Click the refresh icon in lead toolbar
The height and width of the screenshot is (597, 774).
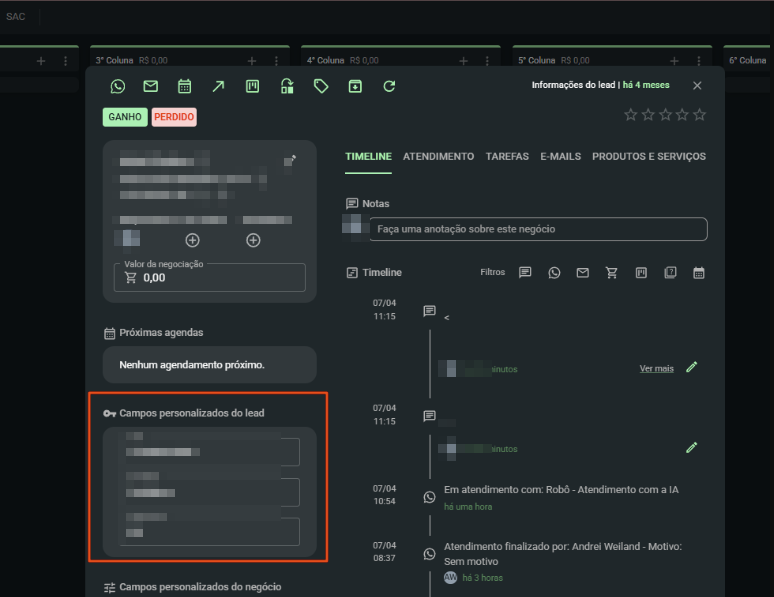(389, 86)
